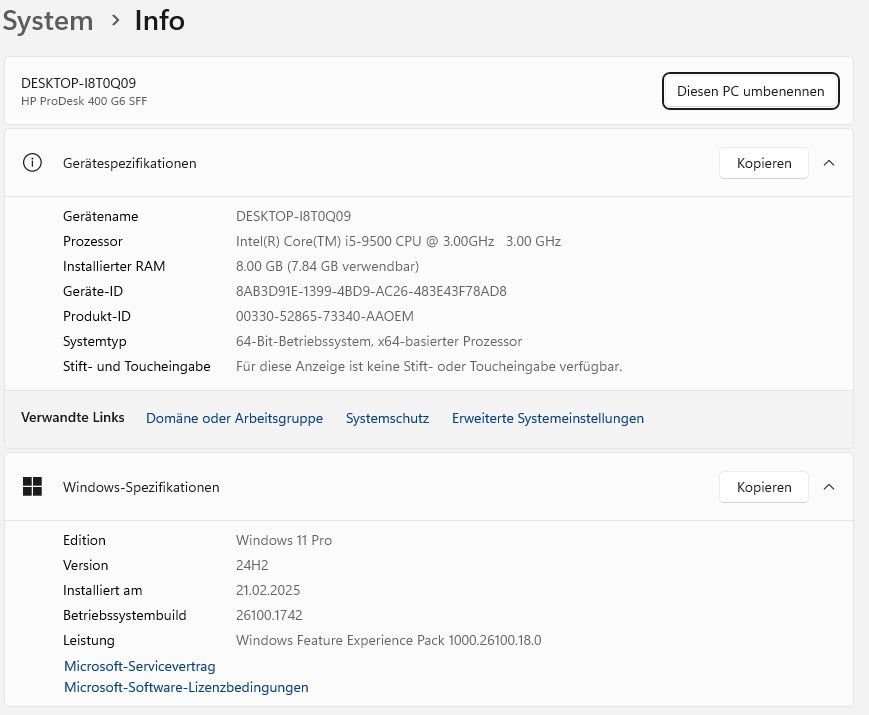Open the Domäne oder Arbeitsgruppe link
The image size is (869, 715).
(x=234, y=418)
